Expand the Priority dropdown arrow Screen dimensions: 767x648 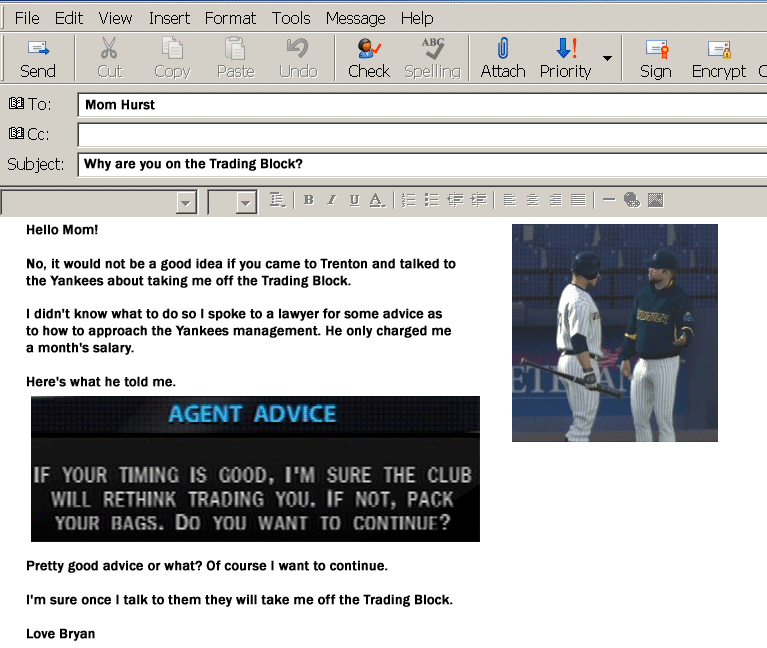point(607,58)
